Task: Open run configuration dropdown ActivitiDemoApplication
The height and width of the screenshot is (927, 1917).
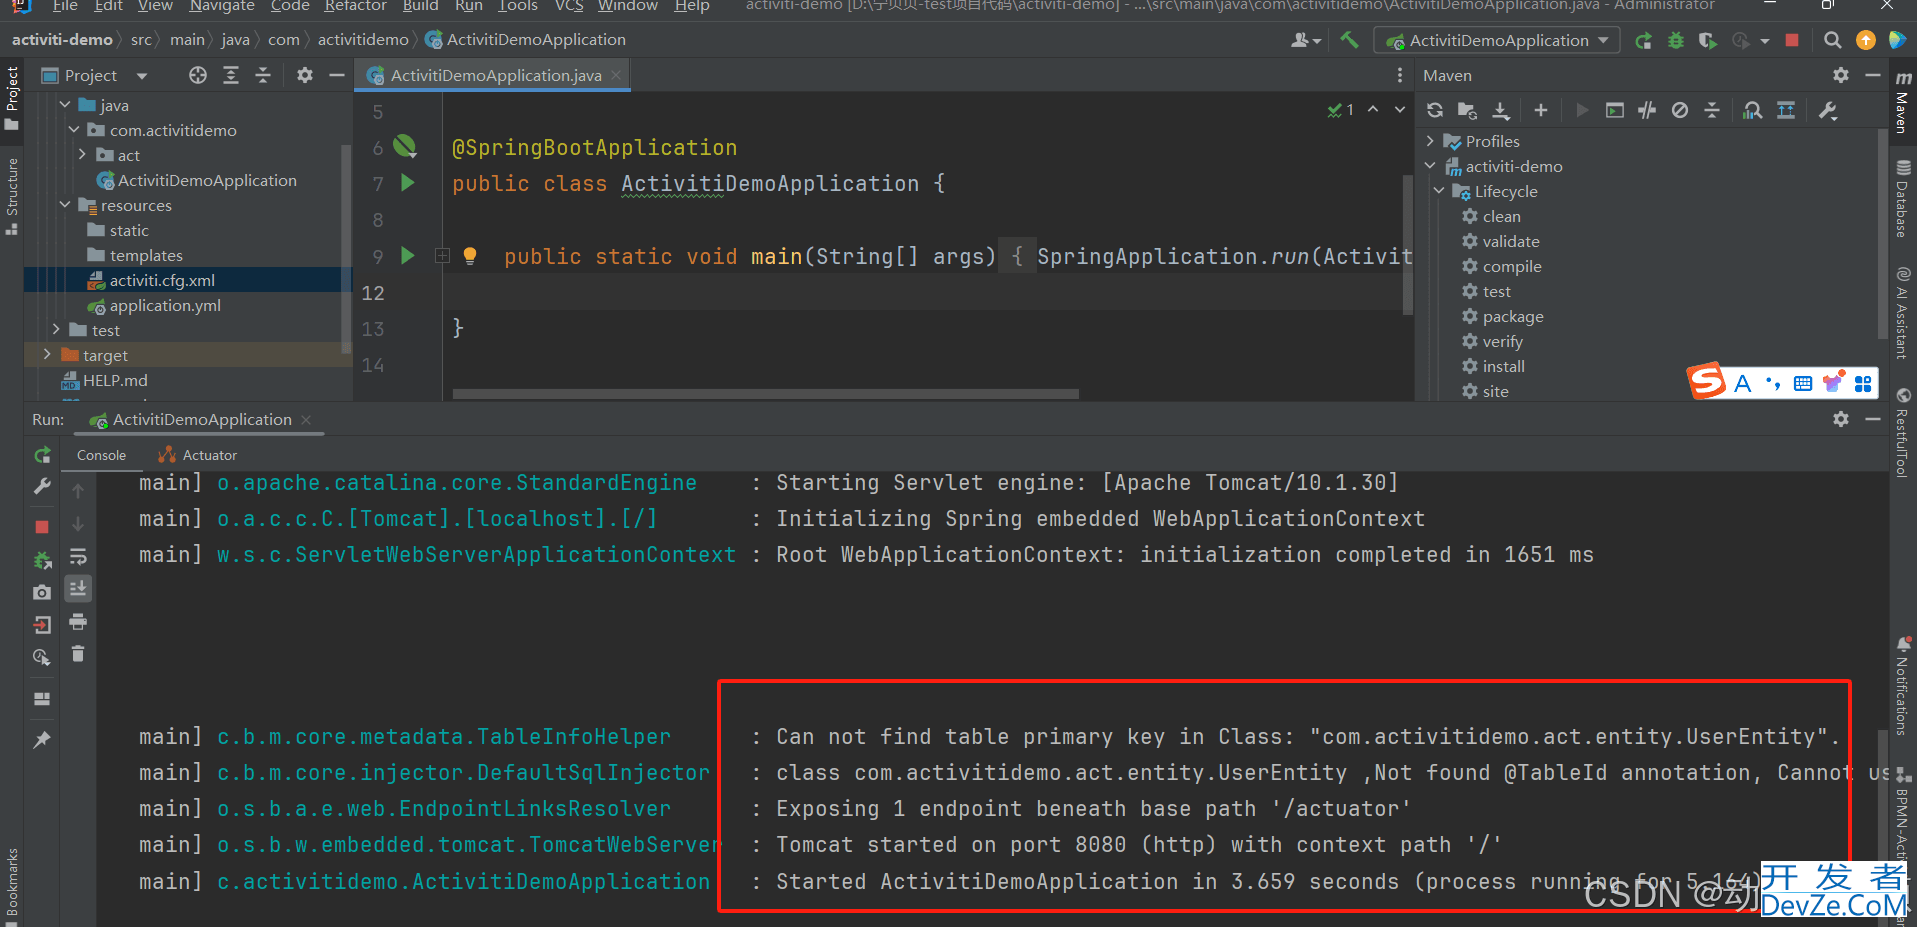Action: click(1497, 41)
